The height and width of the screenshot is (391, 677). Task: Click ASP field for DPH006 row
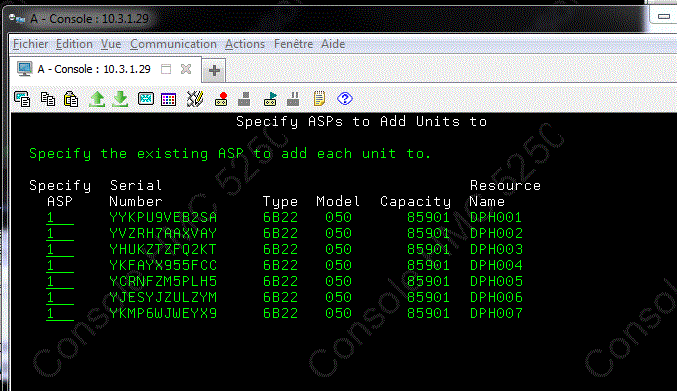pyautogui.click(x=60, y=297)
